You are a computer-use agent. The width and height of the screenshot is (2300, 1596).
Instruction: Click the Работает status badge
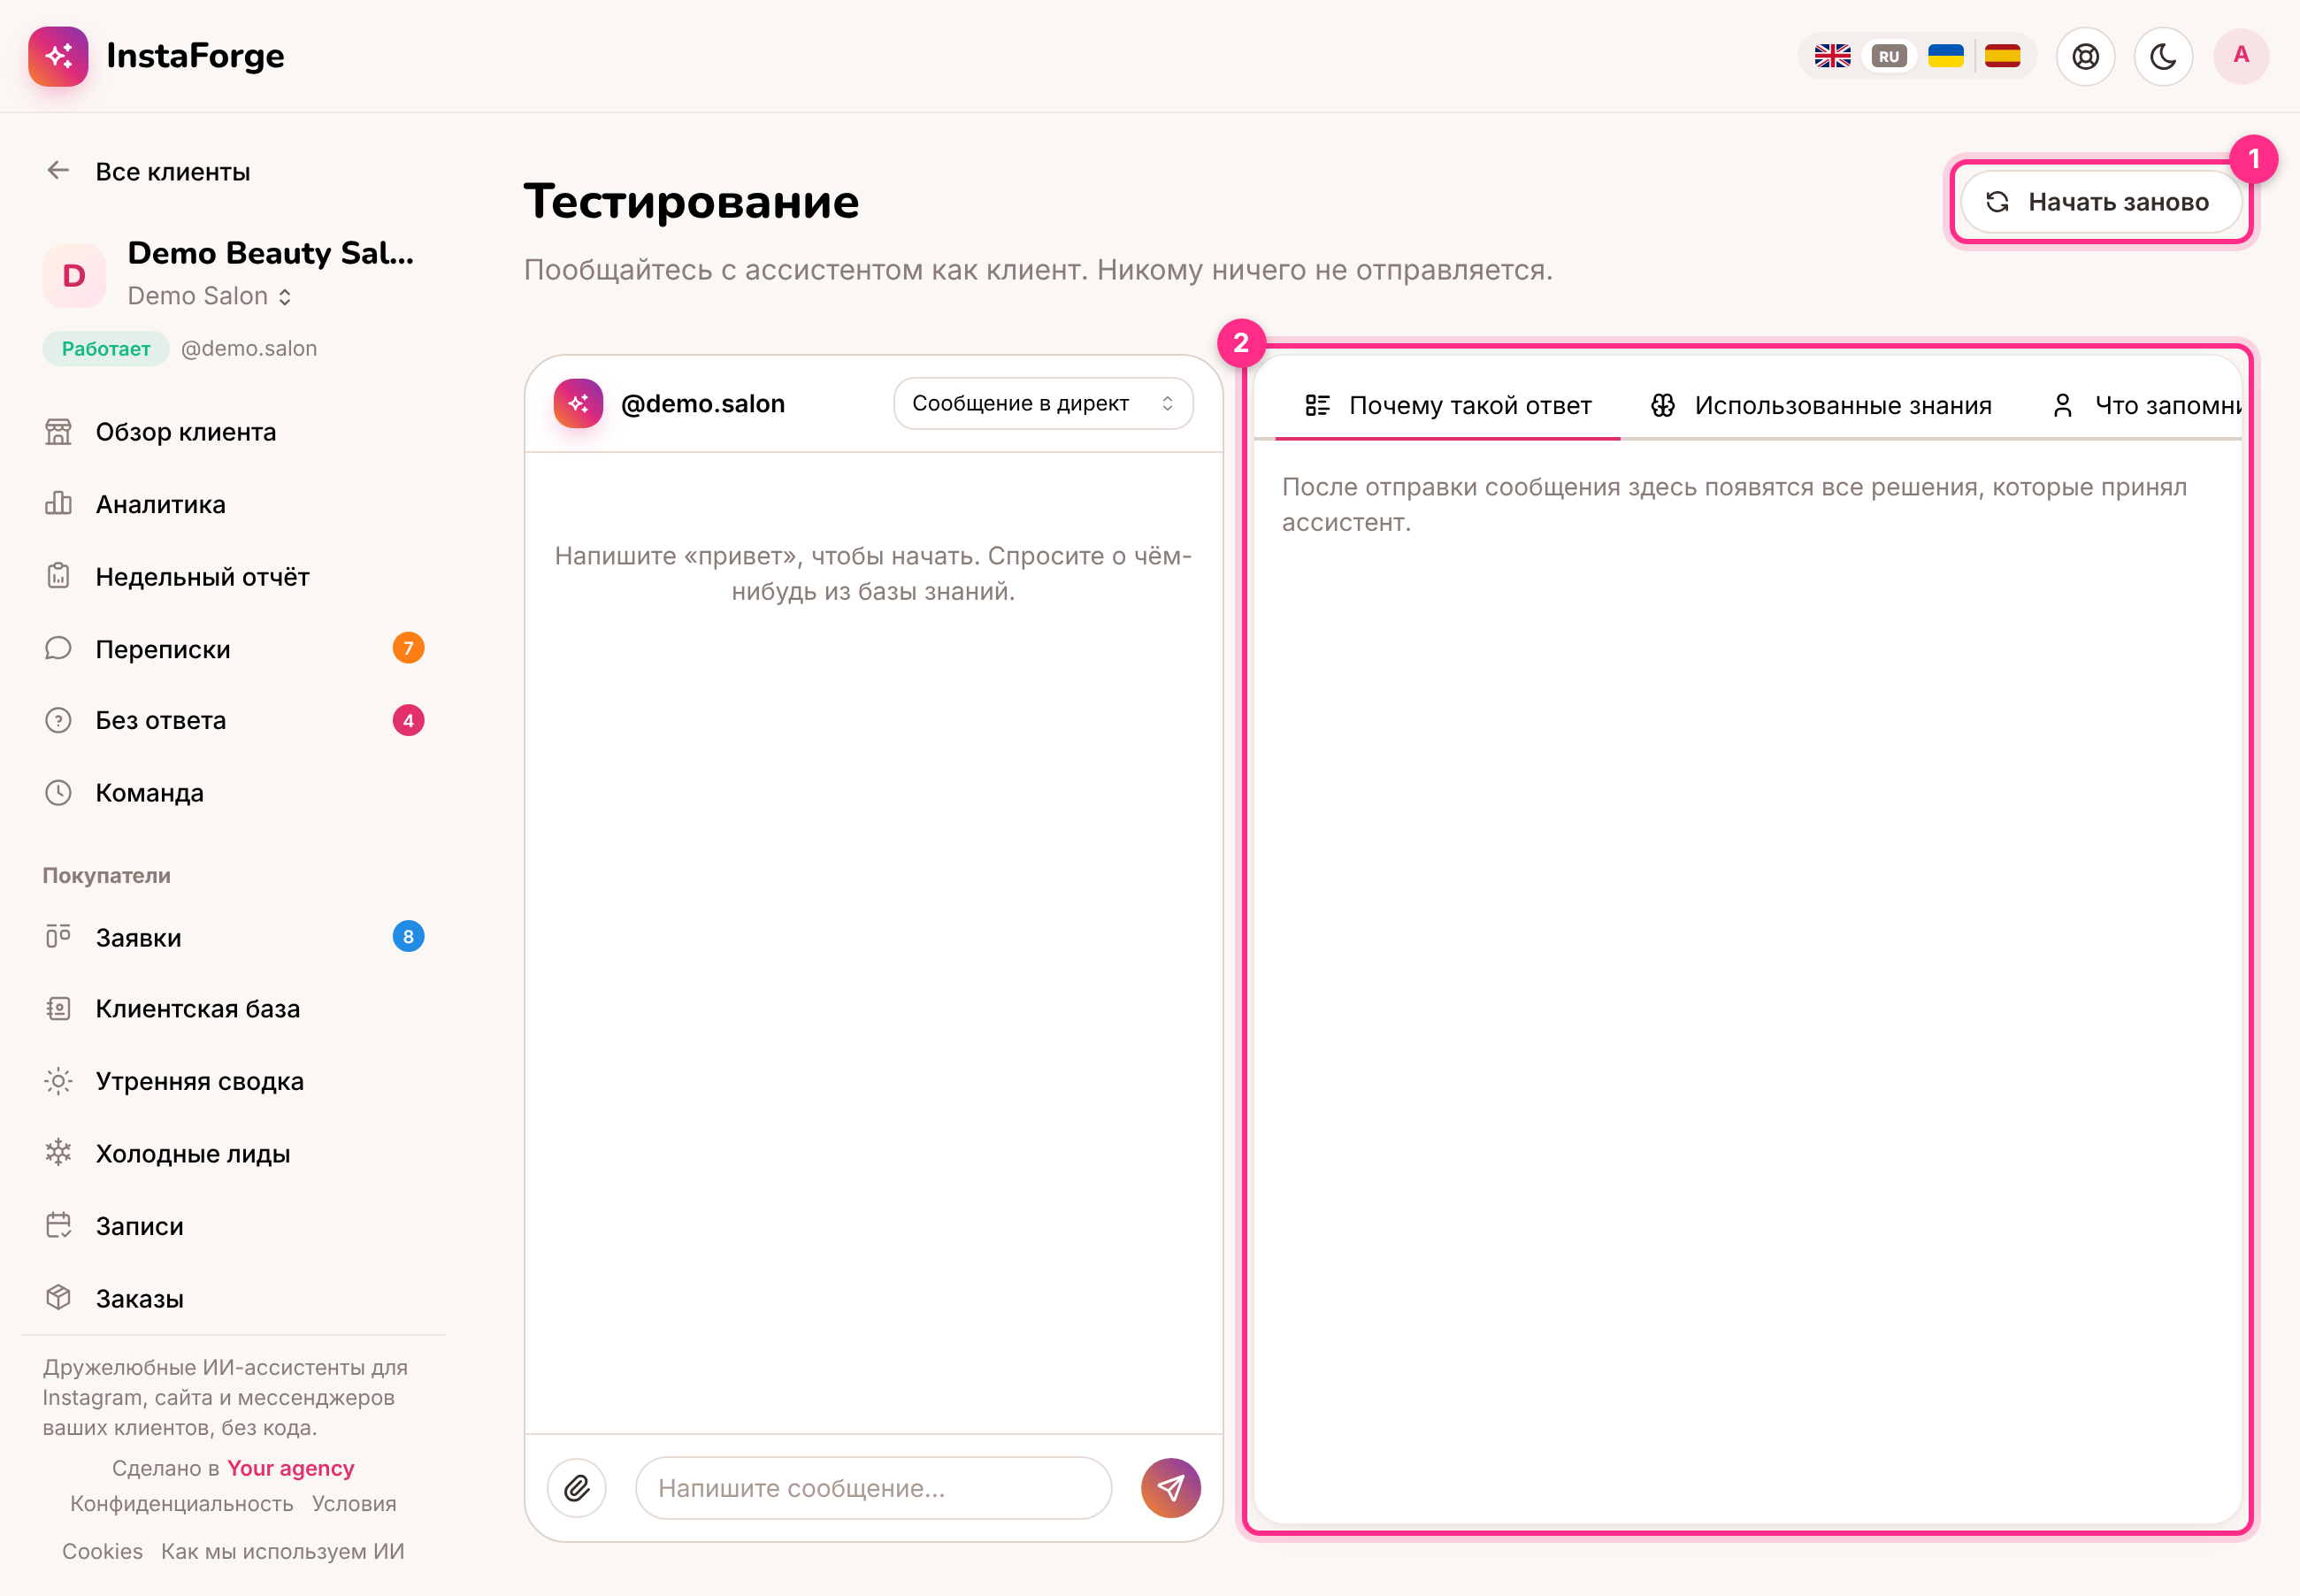point(106,348)
